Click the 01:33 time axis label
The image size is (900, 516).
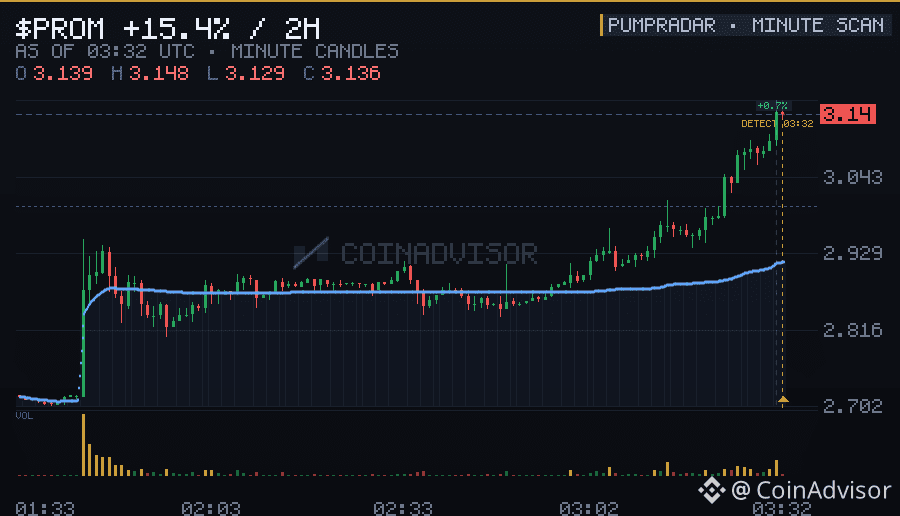coord(45,509)
